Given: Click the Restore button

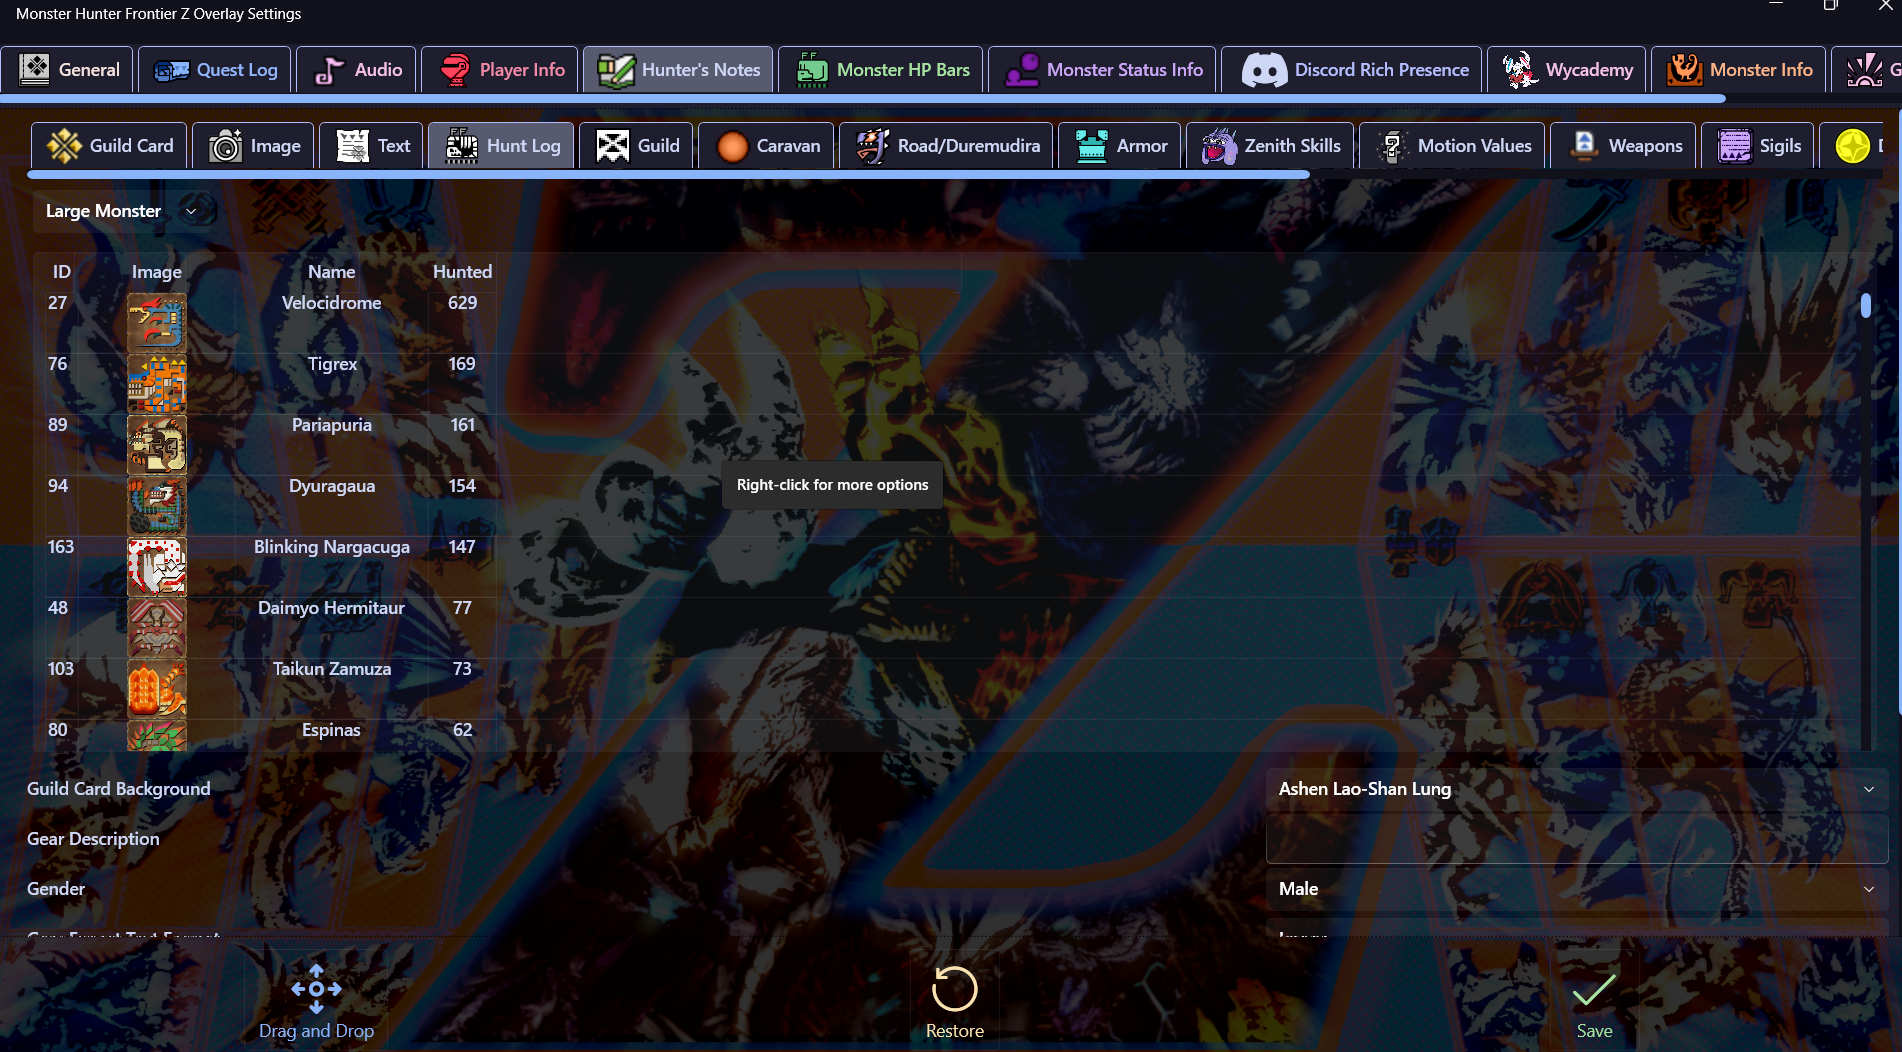Looking at the screenshot, I should (x=955, y=1001).
